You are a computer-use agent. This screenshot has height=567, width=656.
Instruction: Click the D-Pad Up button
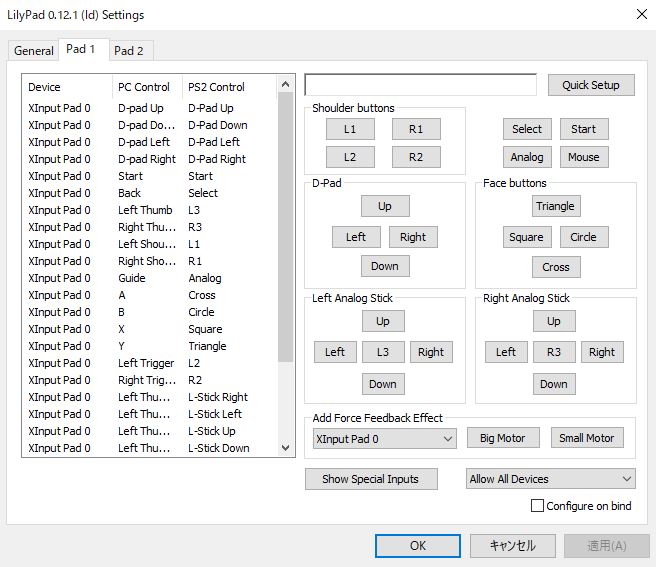point(384,206)
